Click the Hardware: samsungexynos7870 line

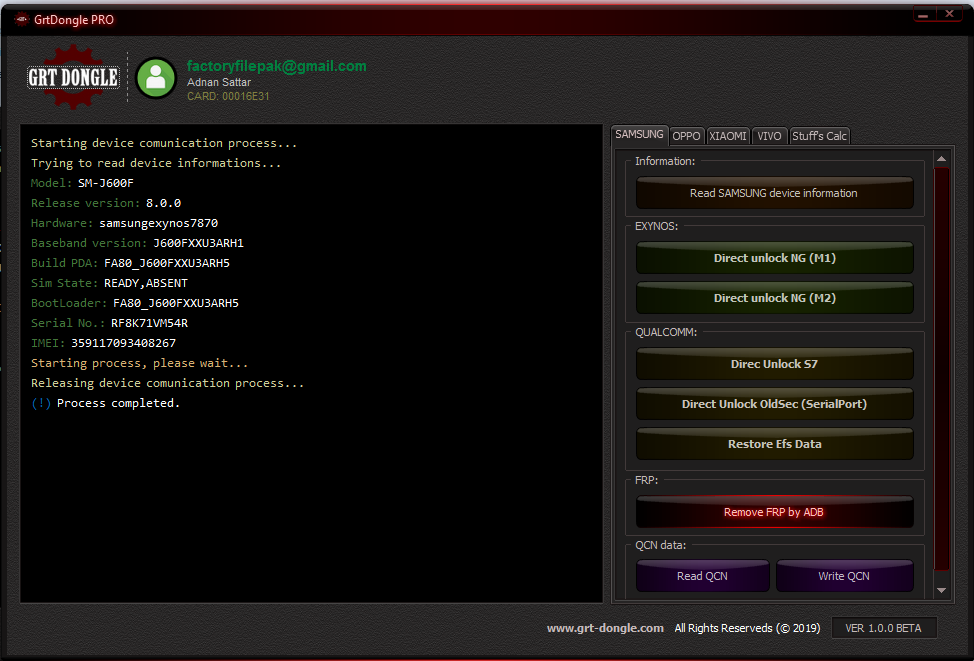point(124,223)
